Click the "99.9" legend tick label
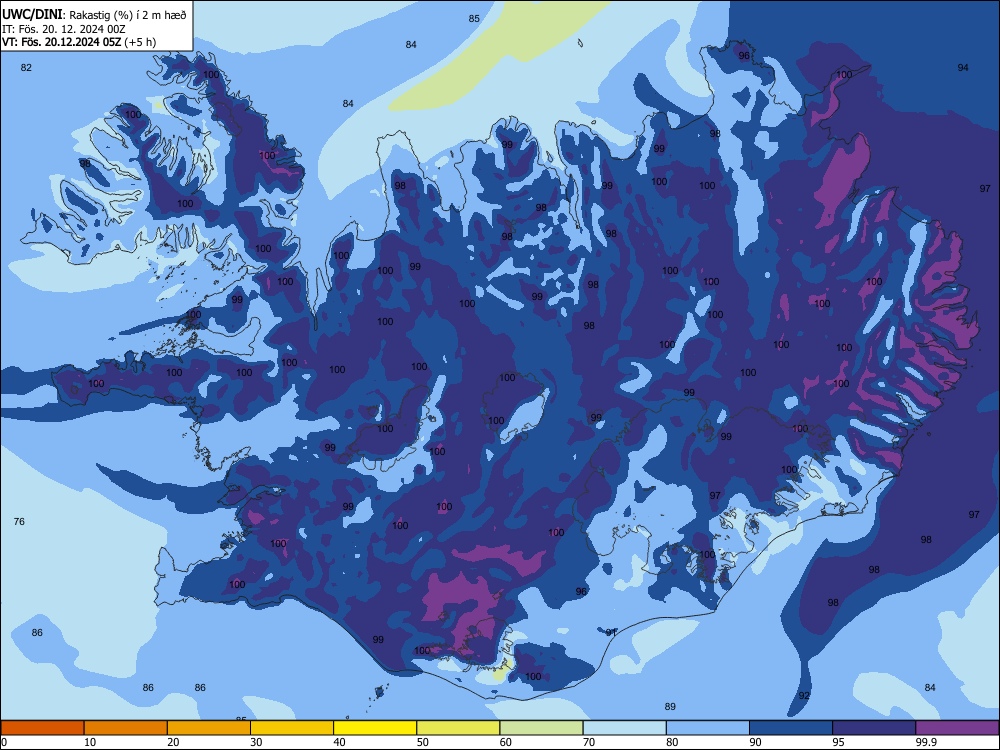 pyautogui.click(x=926, y=742)
